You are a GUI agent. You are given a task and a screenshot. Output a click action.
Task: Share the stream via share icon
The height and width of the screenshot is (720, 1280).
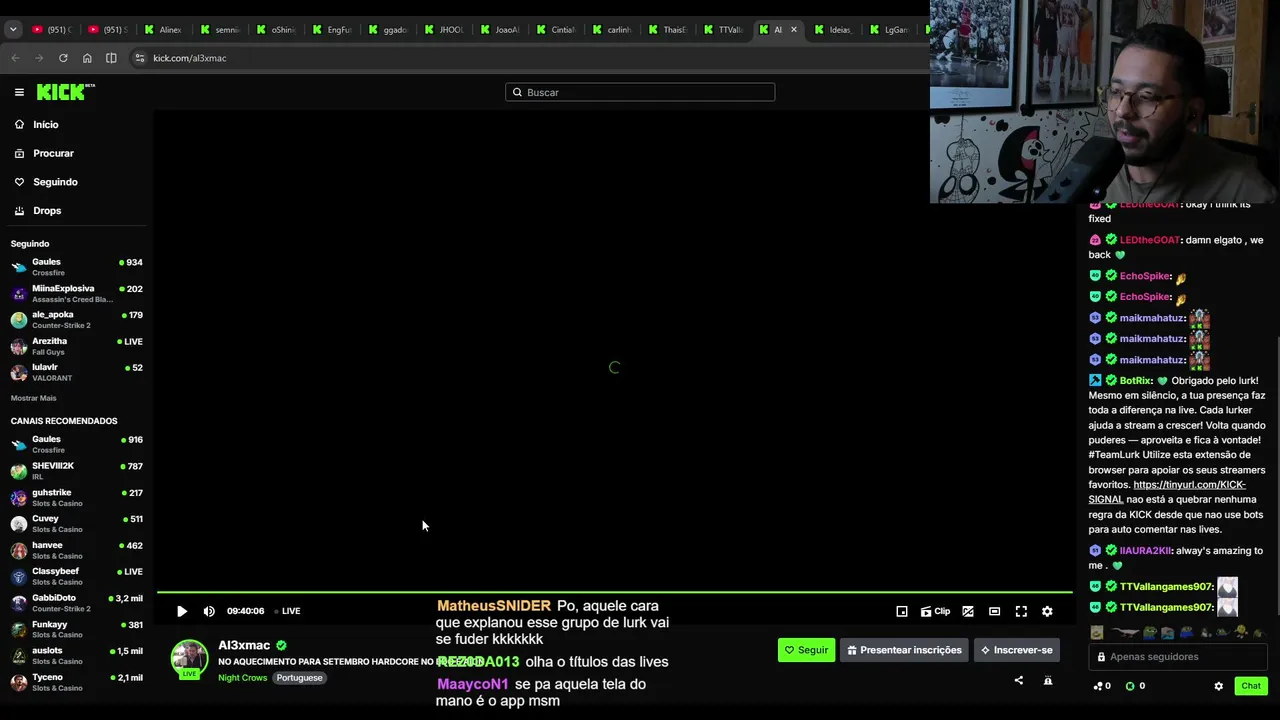(x=1019, y=681)
